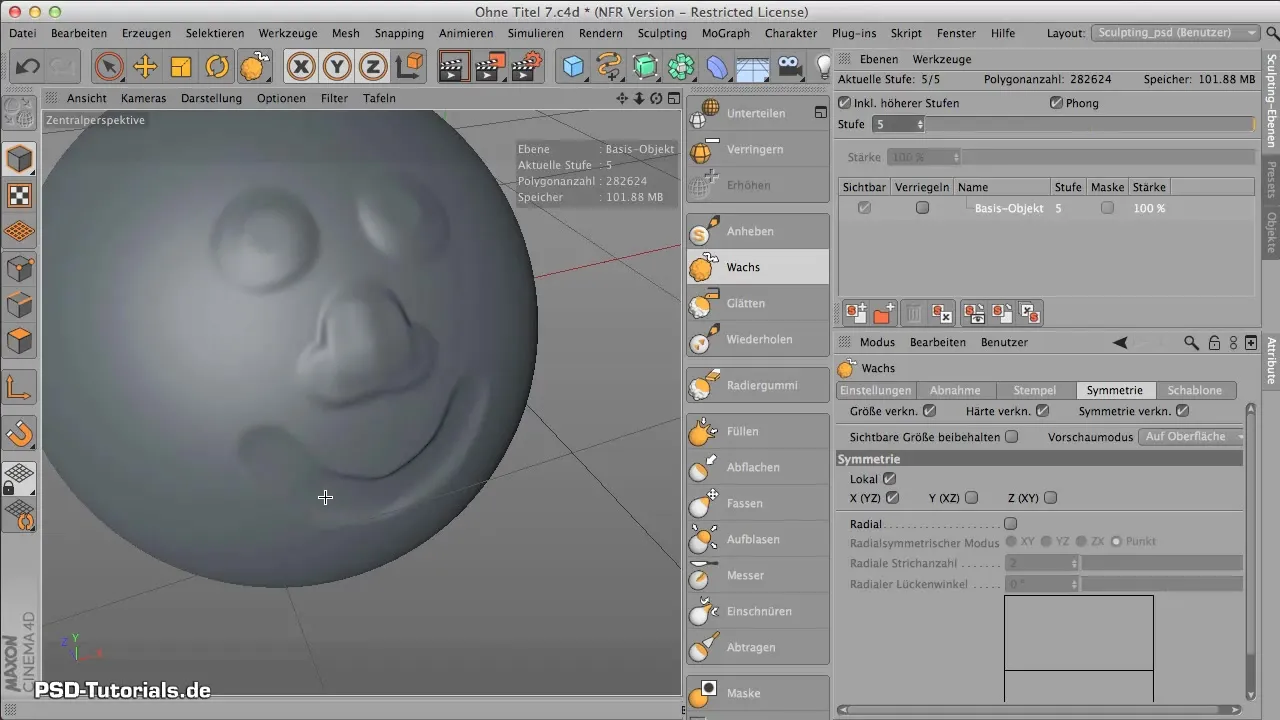The height and width of the screenshot is (720, 1280).
Task: Open the Bearbeiten attribute manager menu
Action: [x=938, y=342]
